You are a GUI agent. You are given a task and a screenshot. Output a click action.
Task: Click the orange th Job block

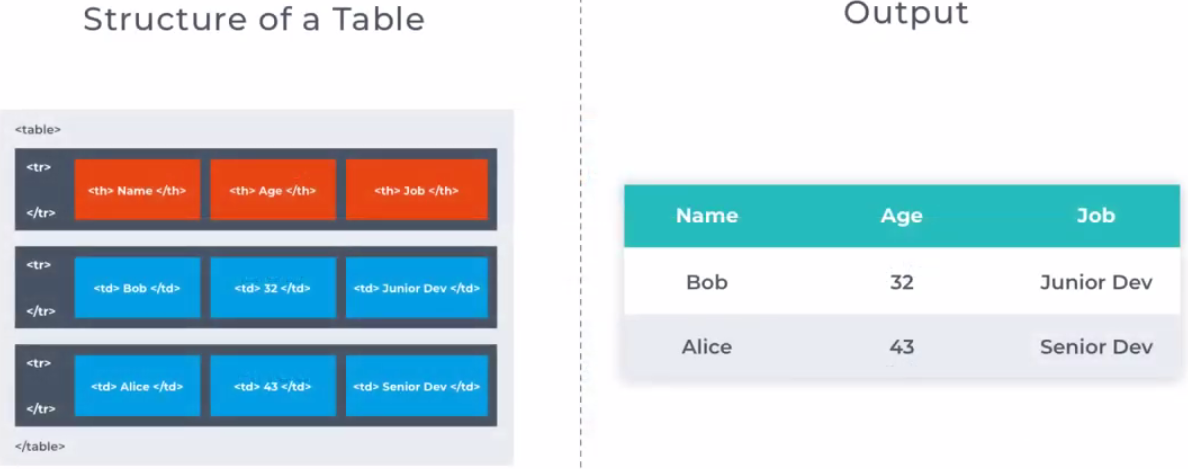[416, 190]
